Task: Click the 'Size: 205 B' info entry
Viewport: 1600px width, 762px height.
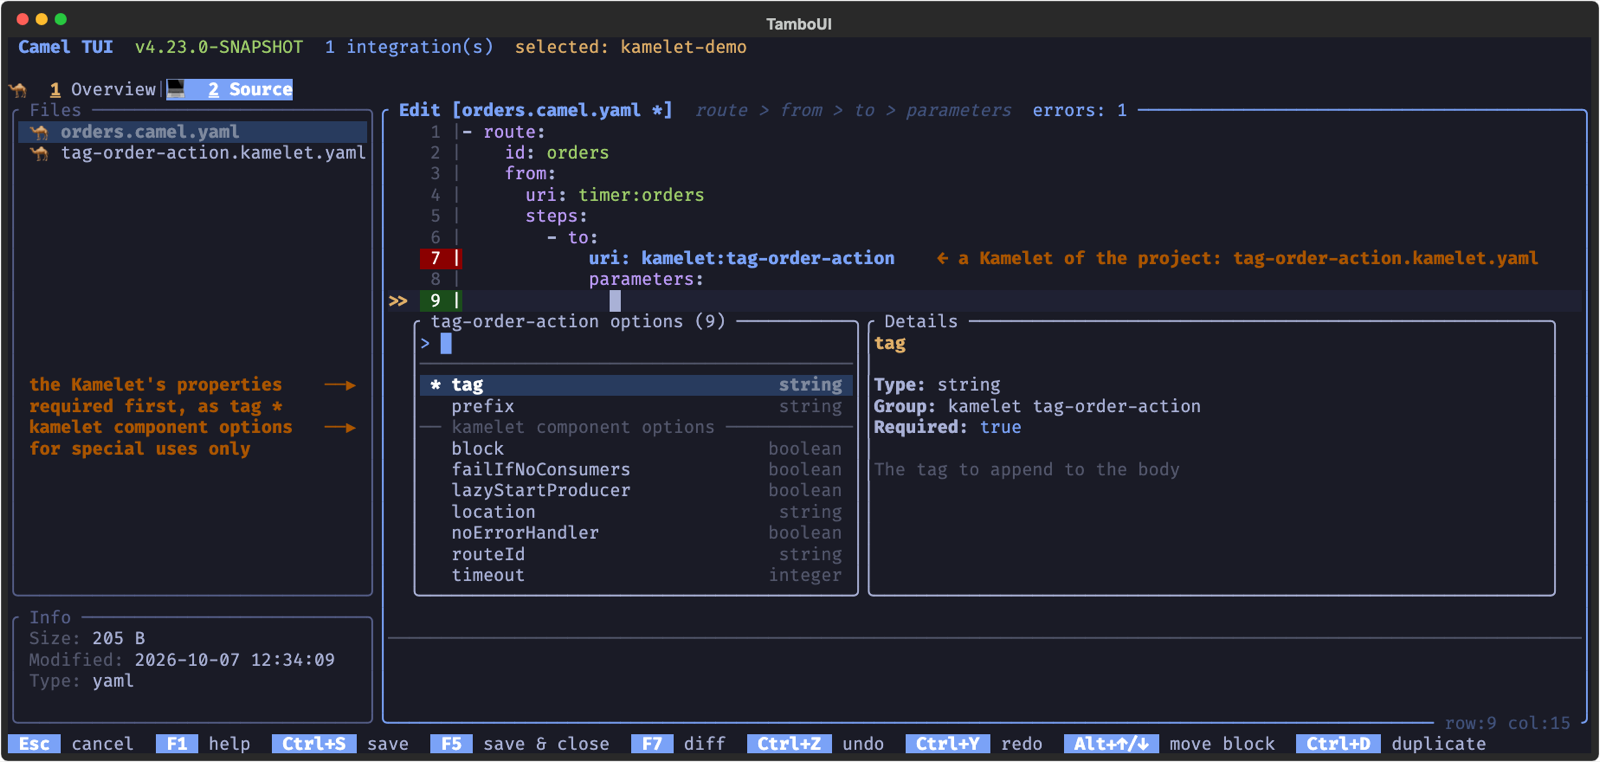Action: [x=87, y=638]
